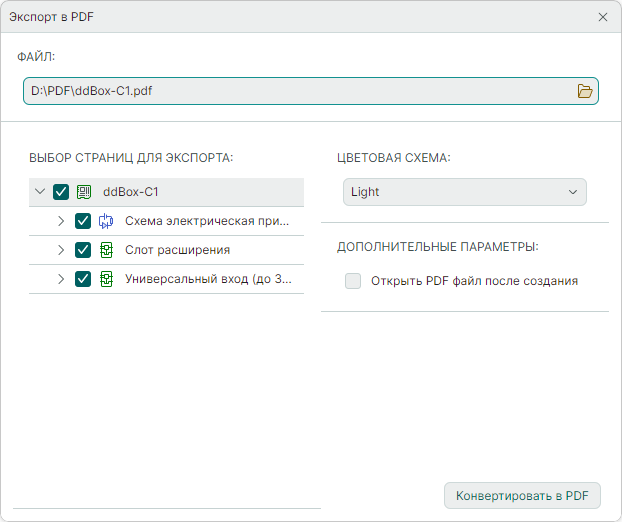Uncheck the Универсальный вход page checkbox

point(83,279)
